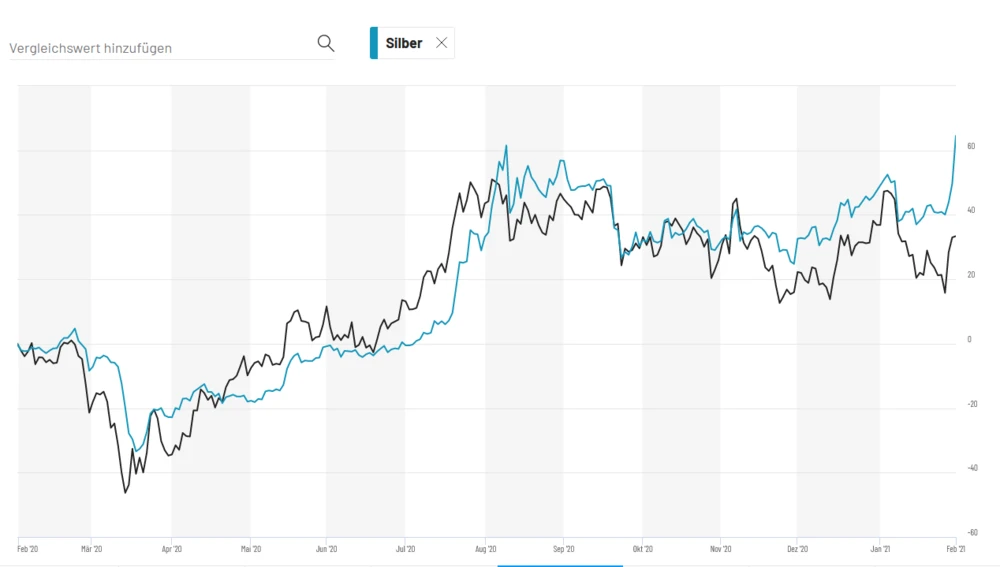This screenshot has width=1000, height=567.
Task: Click the Feb '20 x-axis label
Action: 28,548
